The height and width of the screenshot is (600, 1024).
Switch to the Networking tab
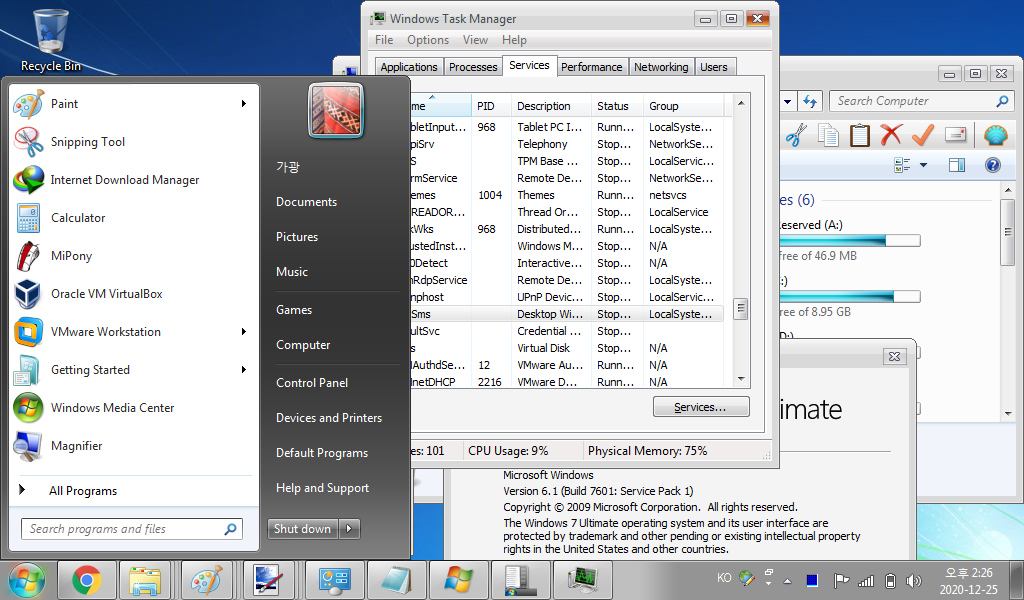[x=661, y=67]
